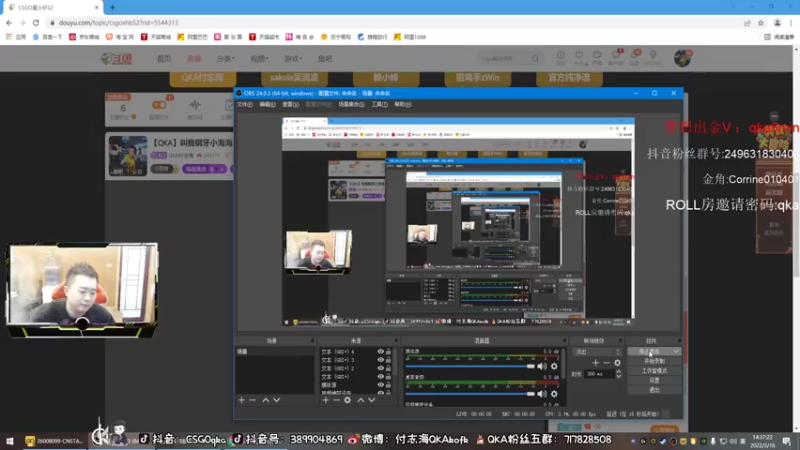Toggle lock on 文本 (GDI+) 4 source
This screenshot has height=450, width=800.
click(388, 352)
